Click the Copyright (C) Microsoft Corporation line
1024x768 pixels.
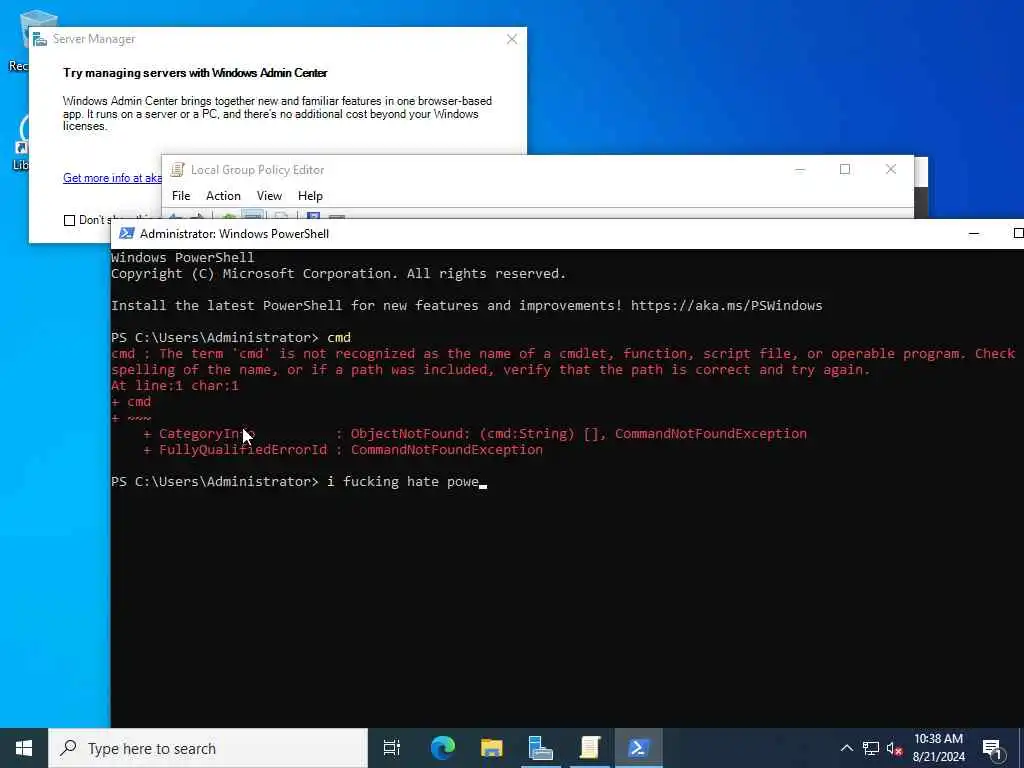(338, 274)
